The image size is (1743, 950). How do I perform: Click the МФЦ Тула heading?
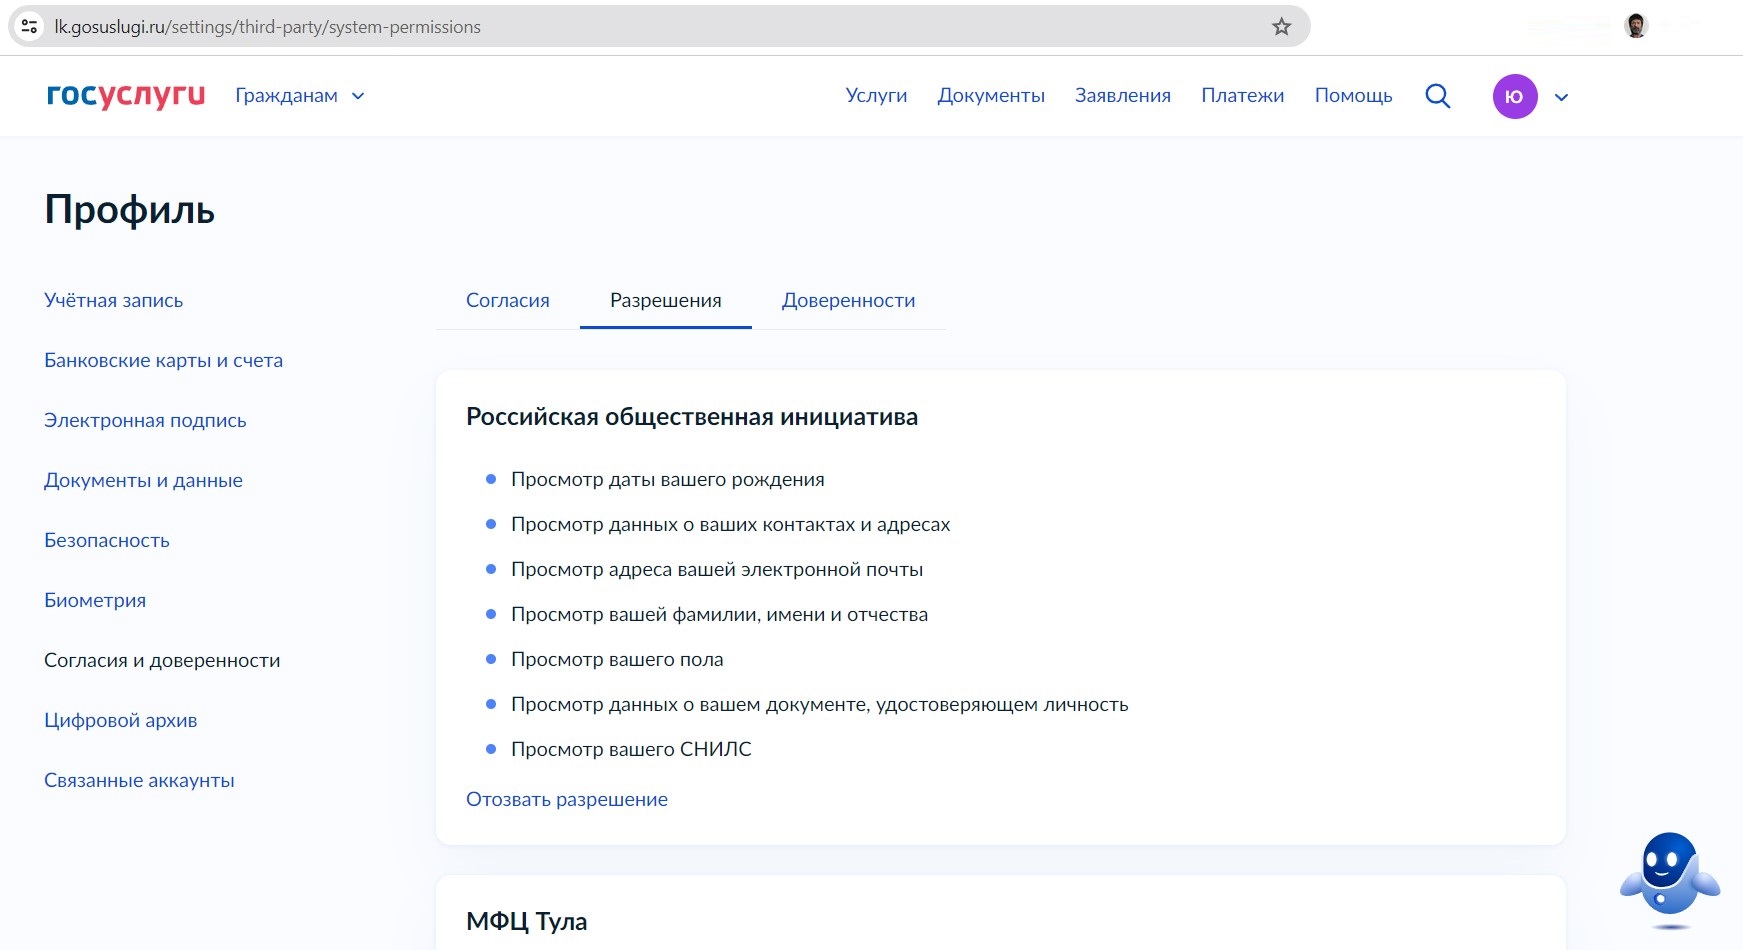coord(527,921)
